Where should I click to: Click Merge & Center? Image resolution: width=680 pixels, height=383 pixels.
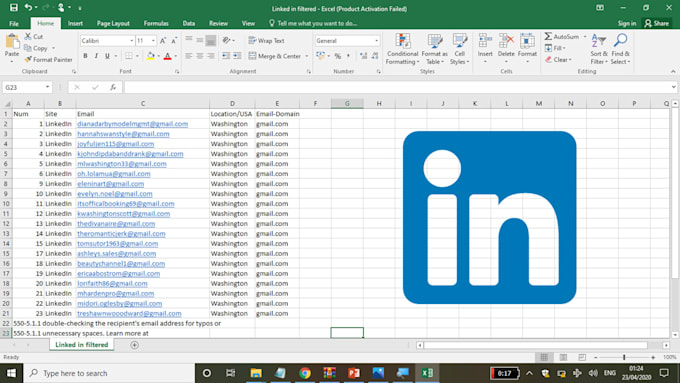[x=275, y=56]
